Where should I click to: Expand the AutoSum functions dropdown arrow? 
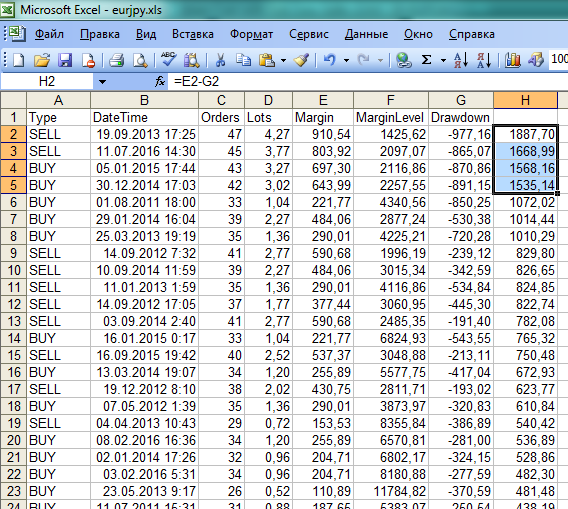(x=443, y=60)
